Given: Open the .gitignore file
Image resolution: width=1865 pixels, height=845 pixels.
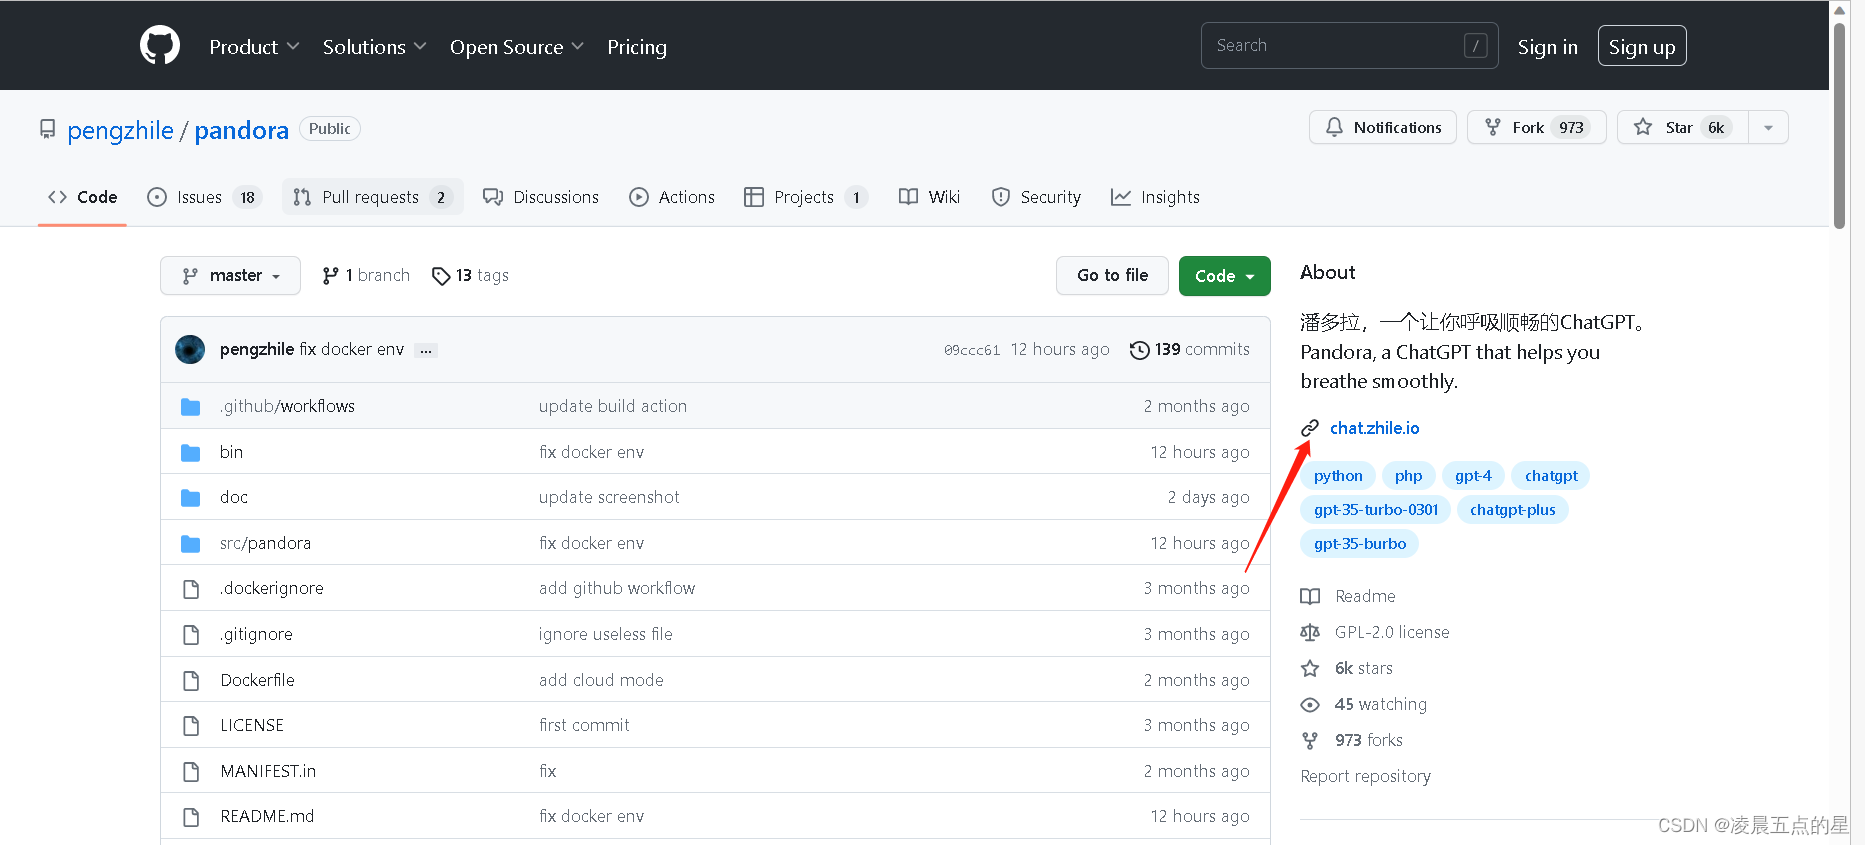Looking at the screenshot, I should click(x=257, y=634).
